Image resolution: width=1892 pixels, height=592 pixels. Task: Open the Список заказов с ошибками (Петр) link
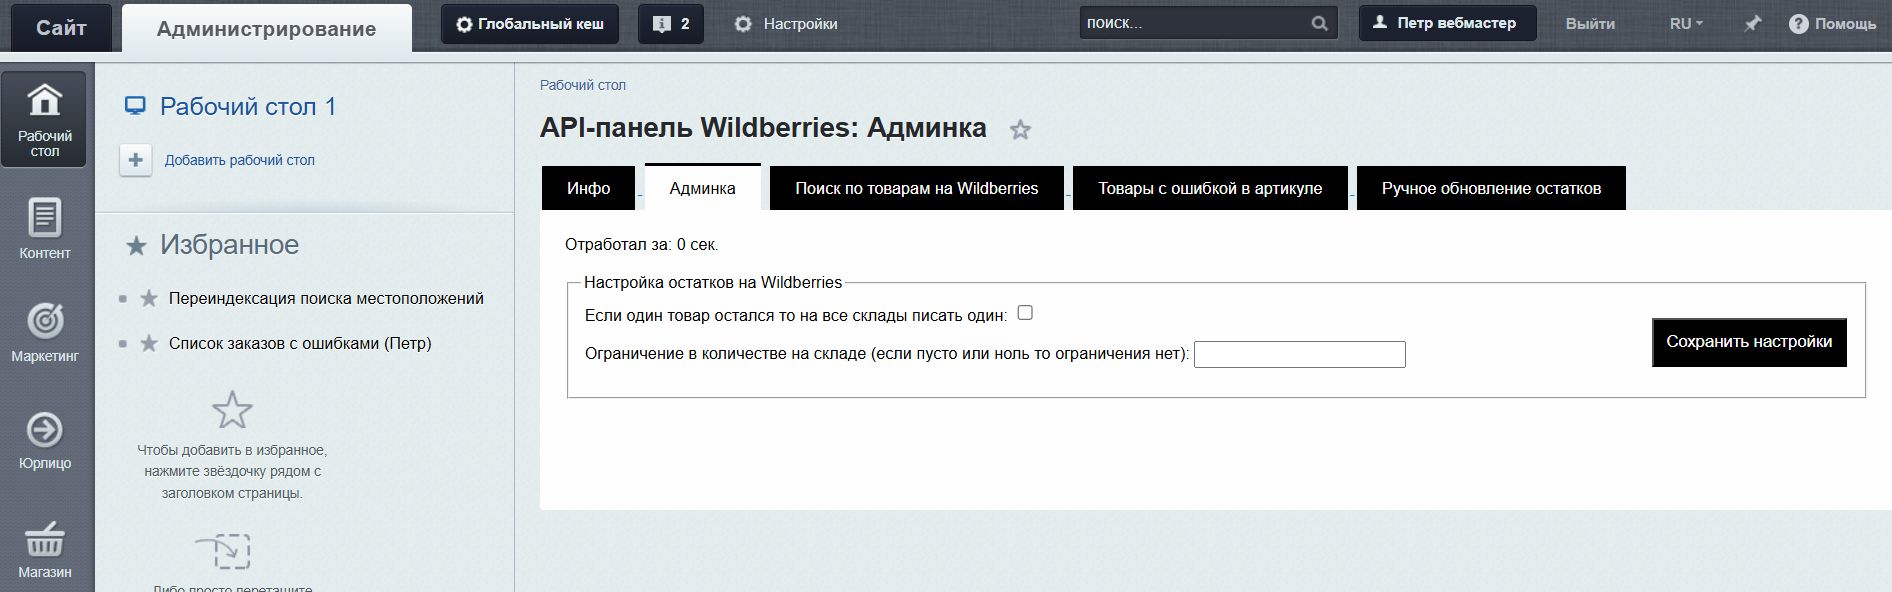coord(300,343)
